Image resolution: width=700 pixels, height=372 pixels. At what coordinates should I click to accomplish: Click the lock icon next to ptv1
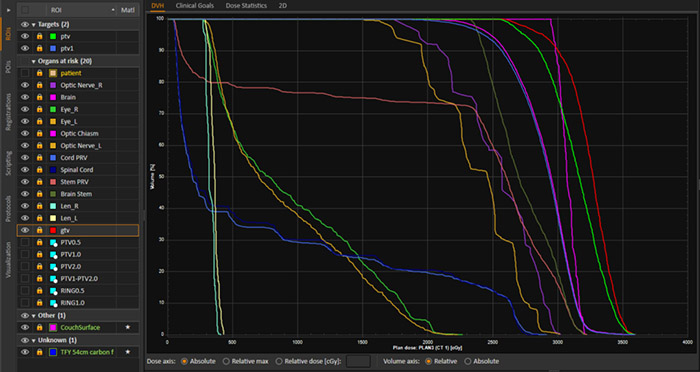coord(39,48)
